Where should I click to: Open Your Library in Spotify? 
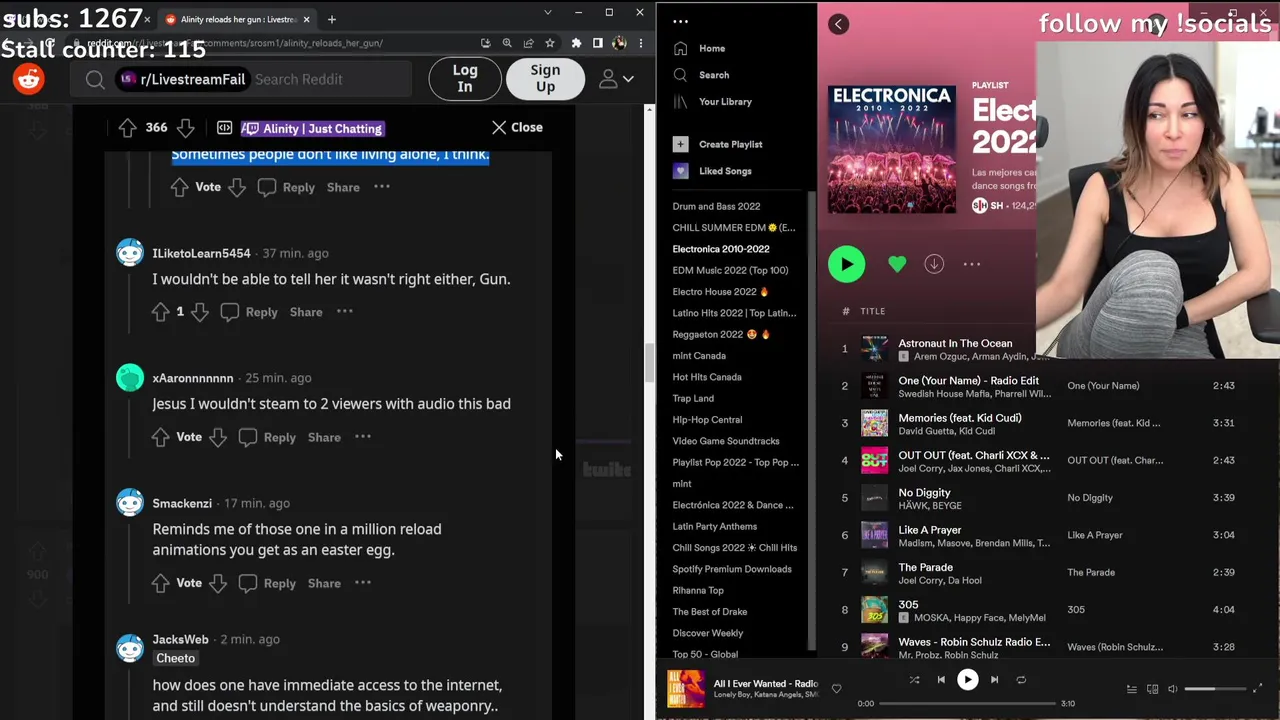pyautogui.click(x=713, y=102)
